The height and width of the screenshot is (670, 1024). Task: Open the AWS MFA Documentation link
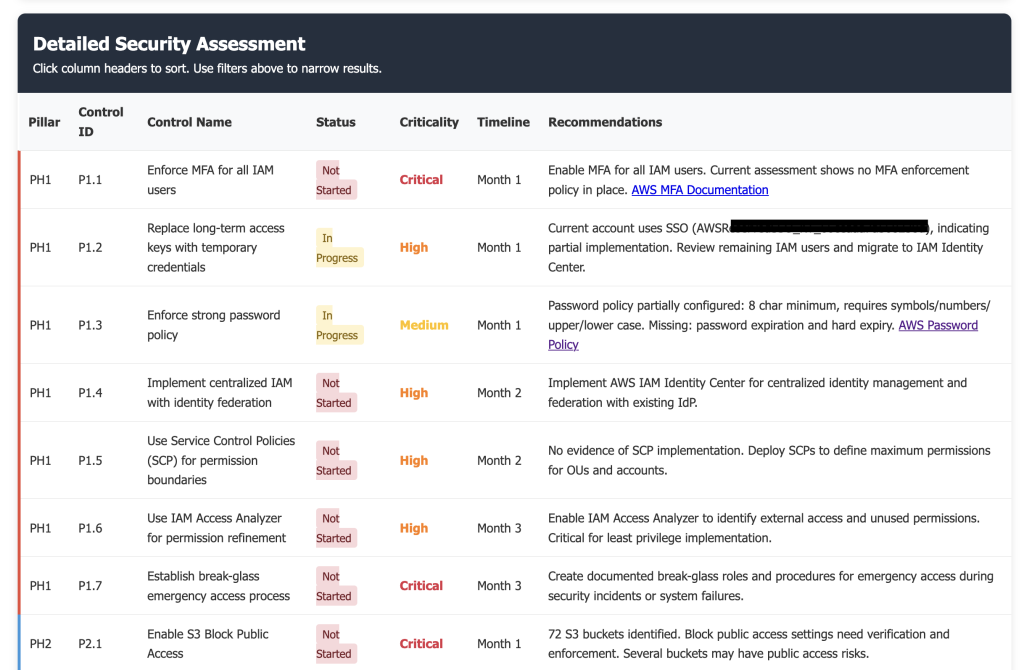click(x=699, y=190)
